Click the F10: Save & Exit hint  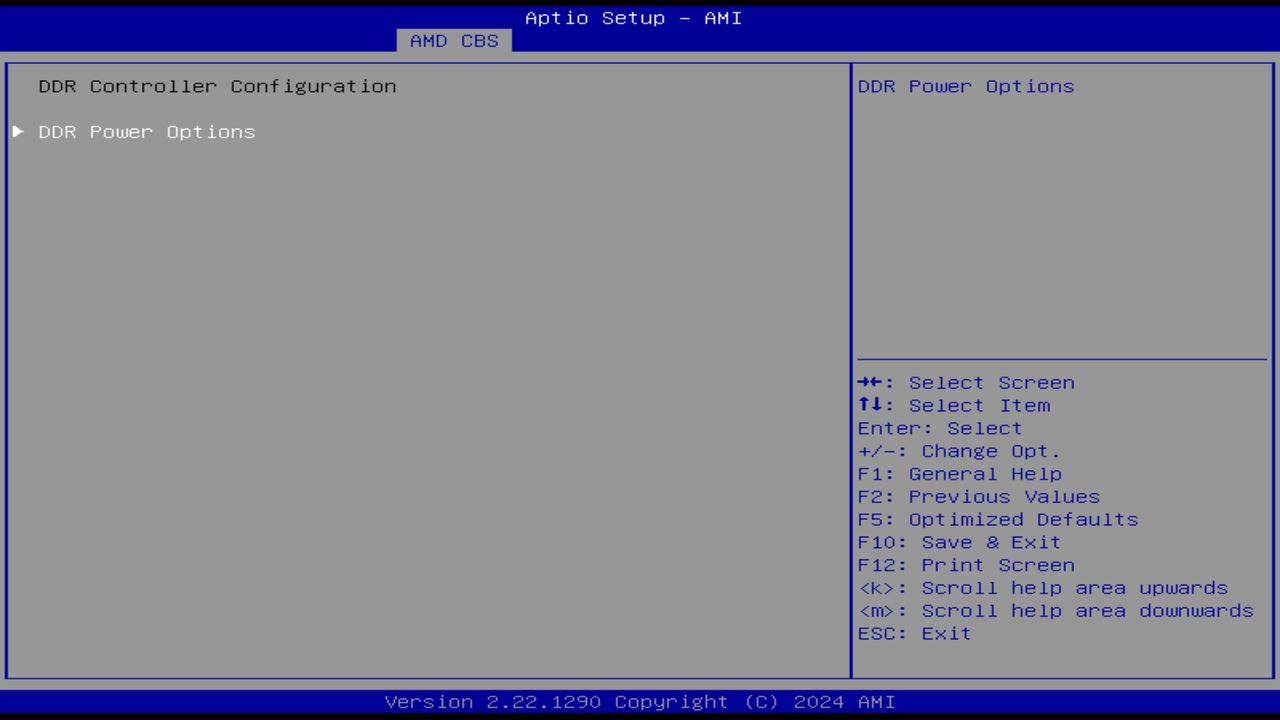(959, 542)
